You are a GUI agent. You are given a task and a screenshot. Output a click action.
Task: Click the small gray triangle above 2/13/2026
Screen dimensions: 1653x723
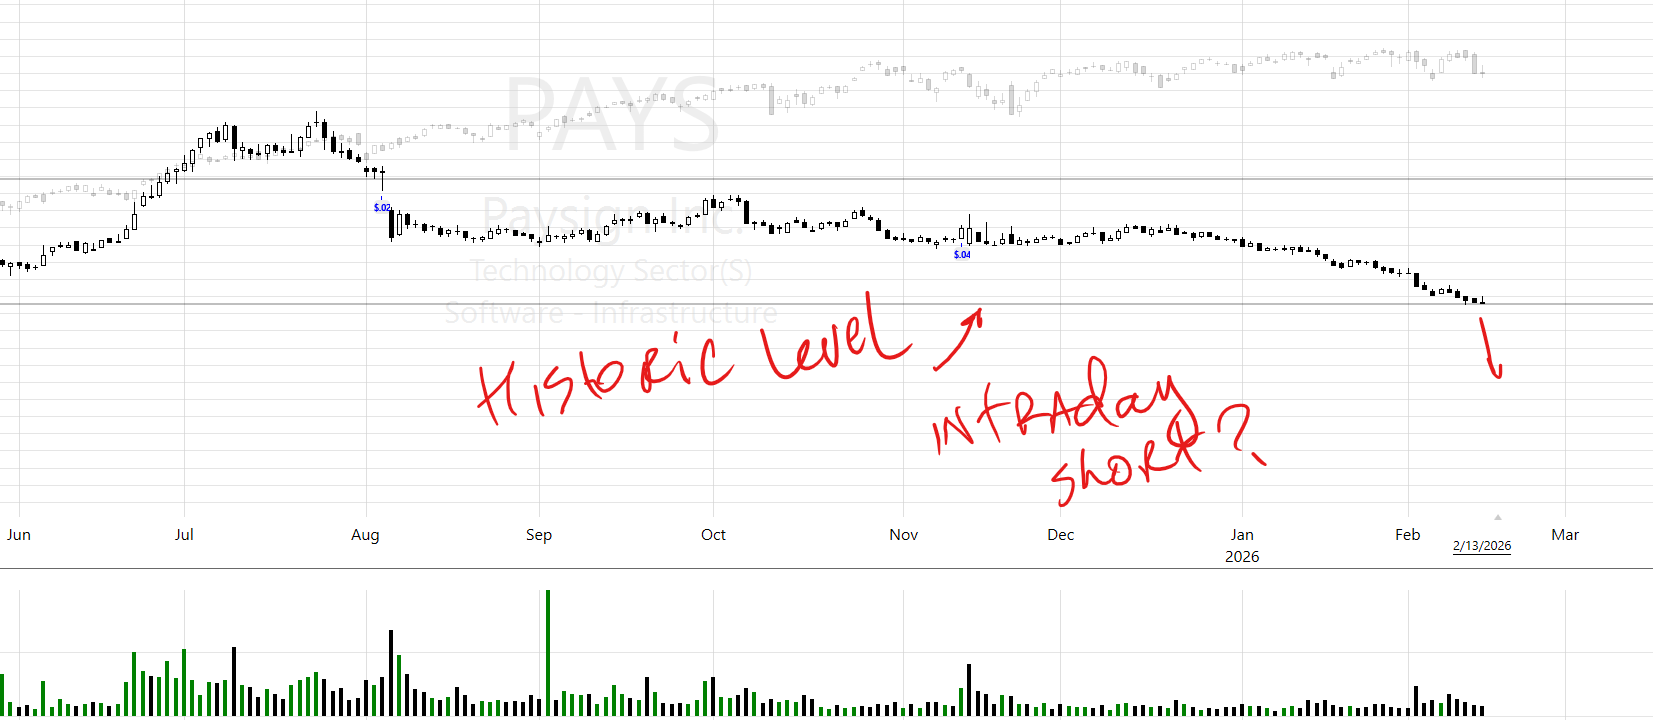pyautogui.click(x=1497, y=518)
